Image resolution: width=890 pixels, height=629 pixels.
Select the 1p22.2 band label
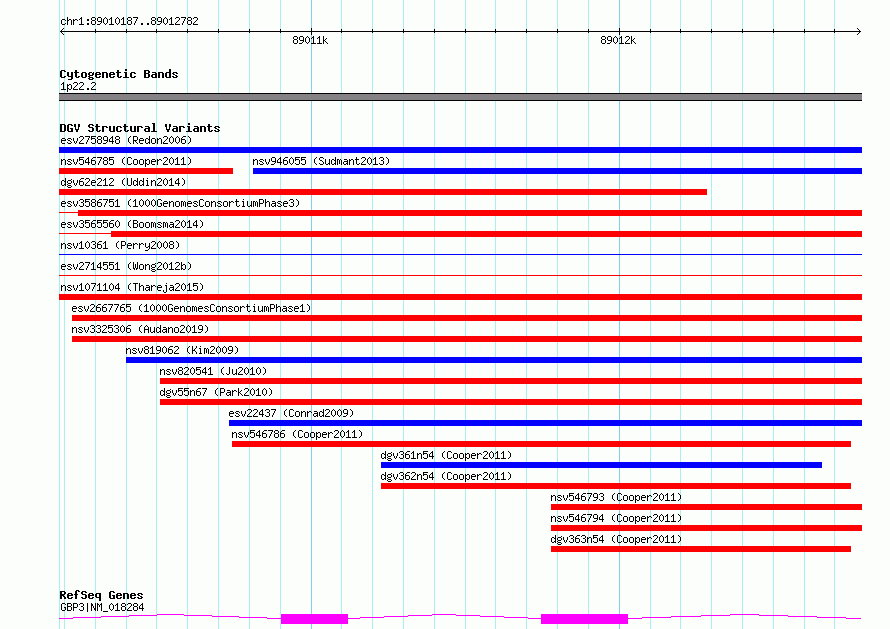click(x=78, y=86)
